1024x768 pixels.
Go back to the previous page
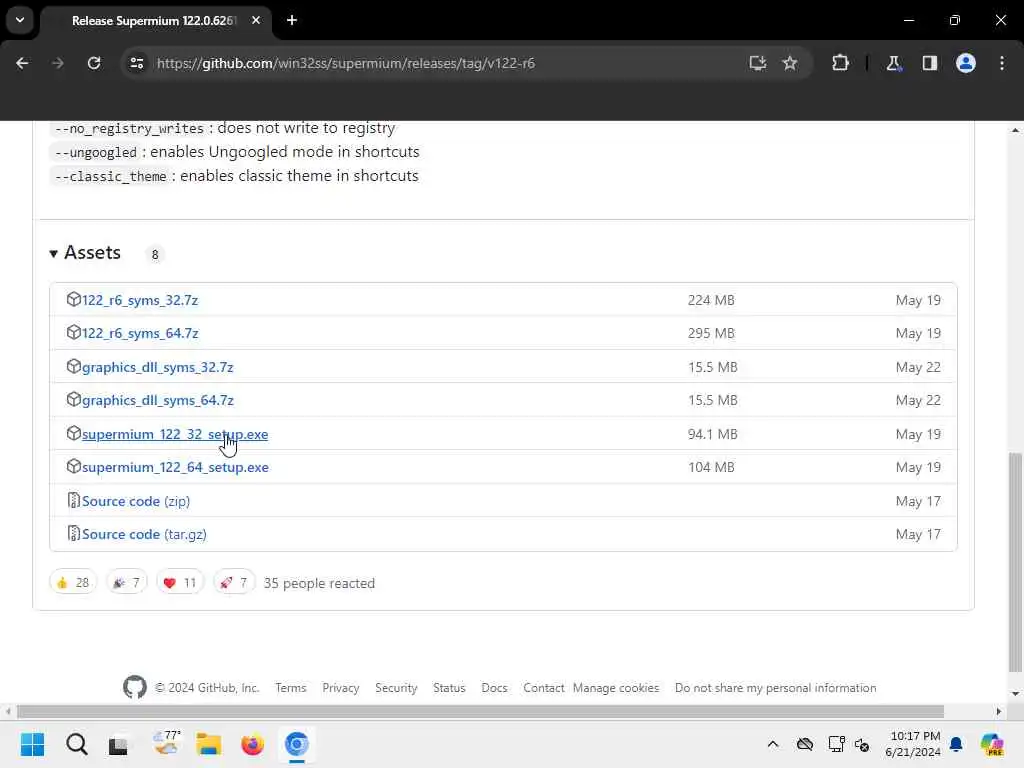pyautogui.click(x=22, y=63)
